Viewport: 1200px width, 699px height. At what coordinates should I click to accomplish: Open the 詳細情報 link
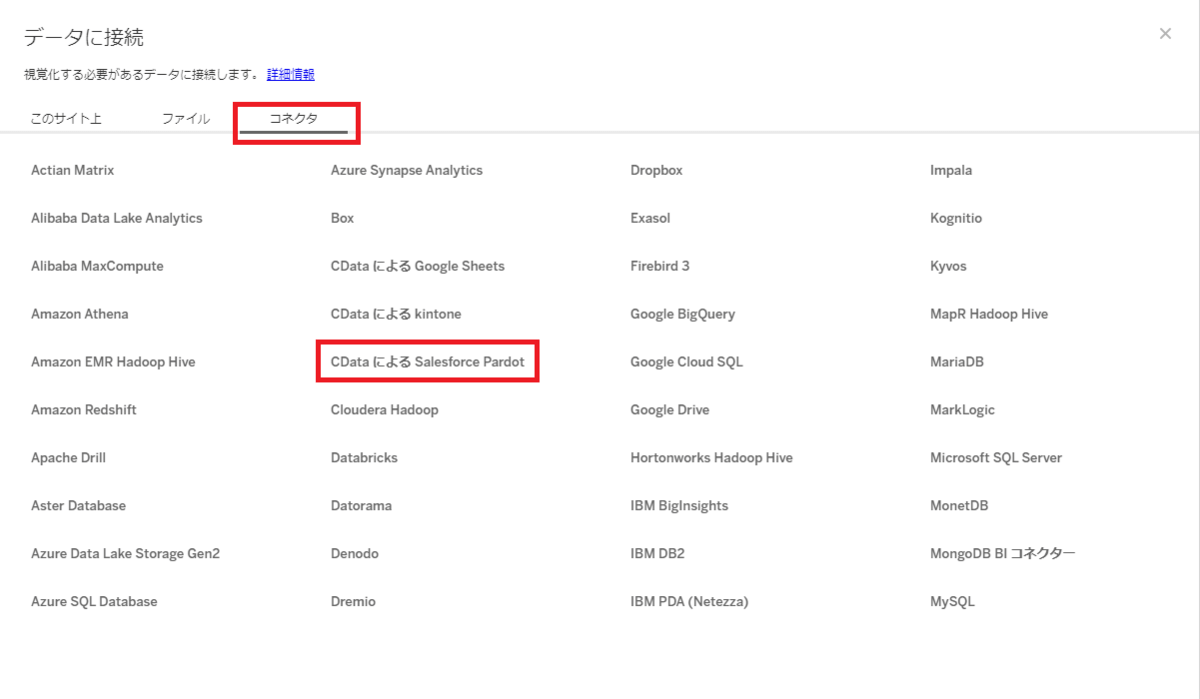(291, 75)
